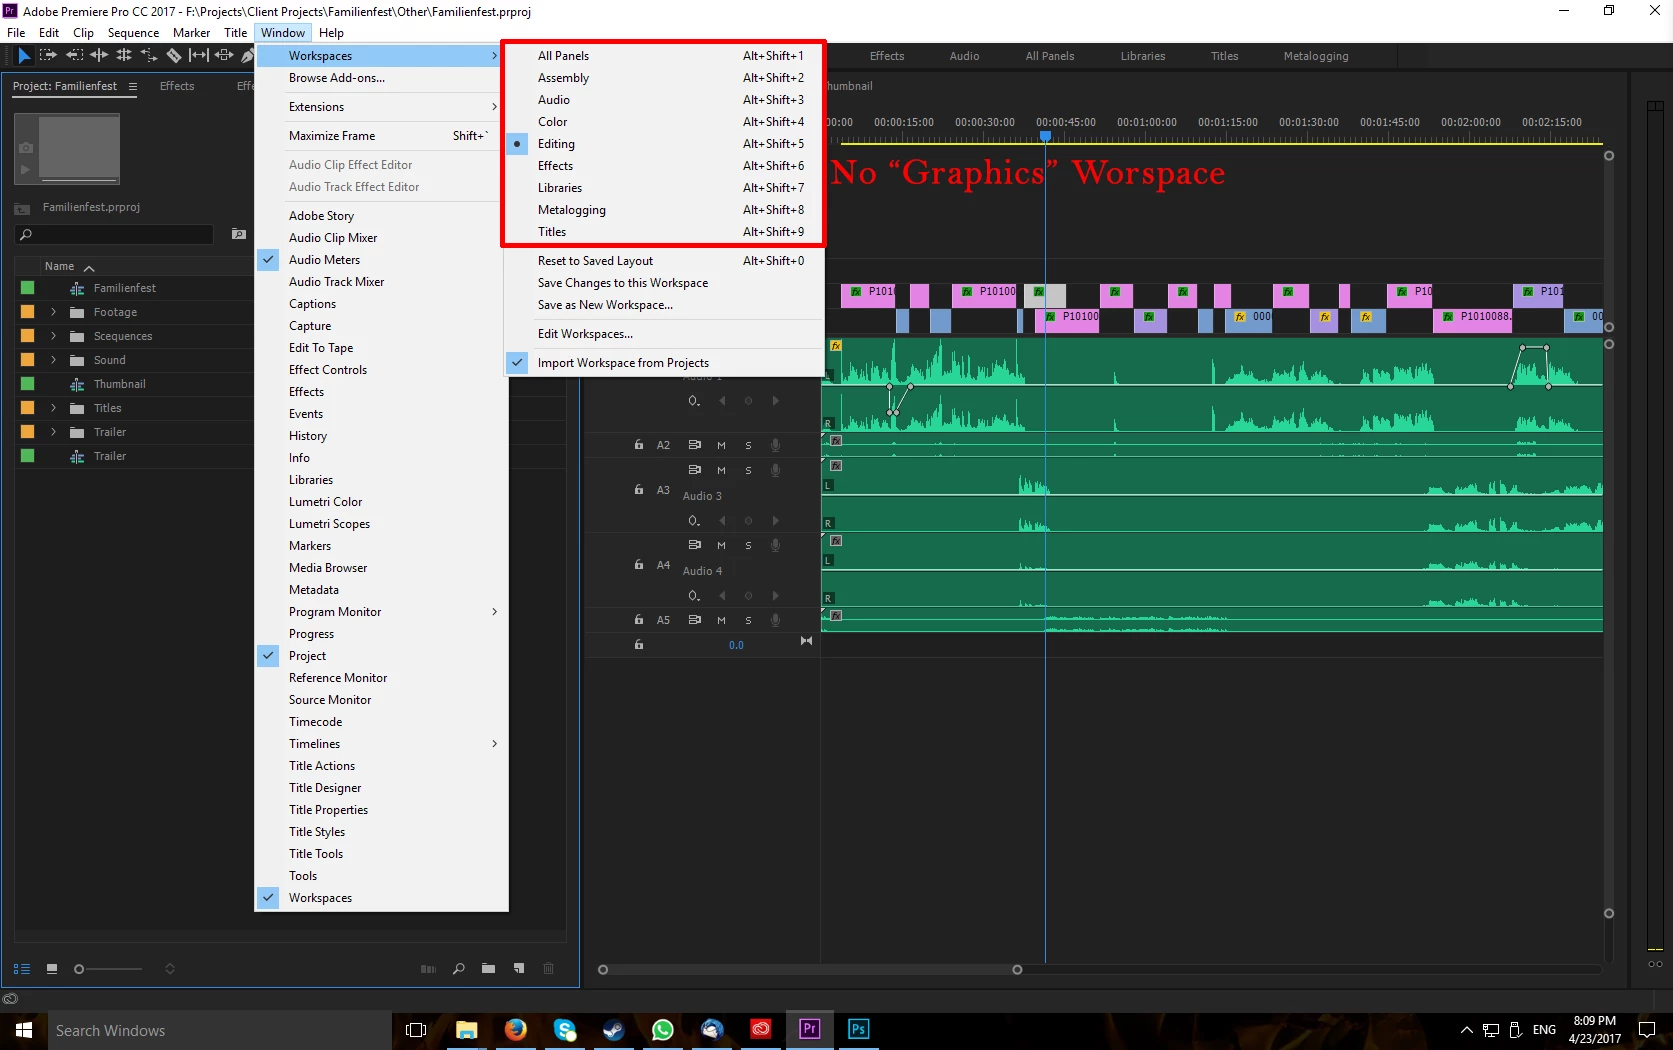Image resolution: width=1673 pixels, height=1050 pixels.
Task: Expand the Trailer bin folder
Action: pyautogui.click(x=54, y=432)
